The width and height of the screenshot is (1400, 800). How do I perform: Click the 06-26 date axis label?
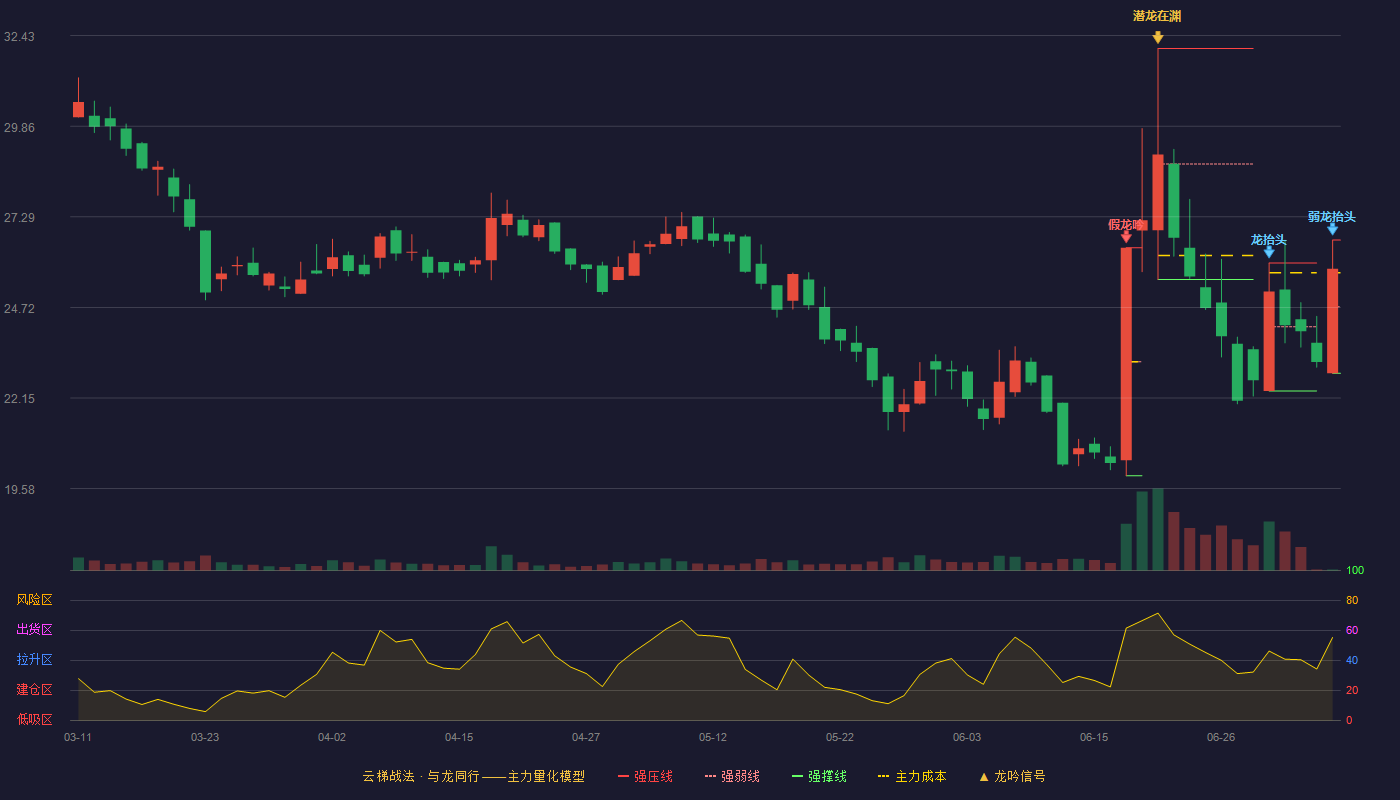tap(1221, 737)
